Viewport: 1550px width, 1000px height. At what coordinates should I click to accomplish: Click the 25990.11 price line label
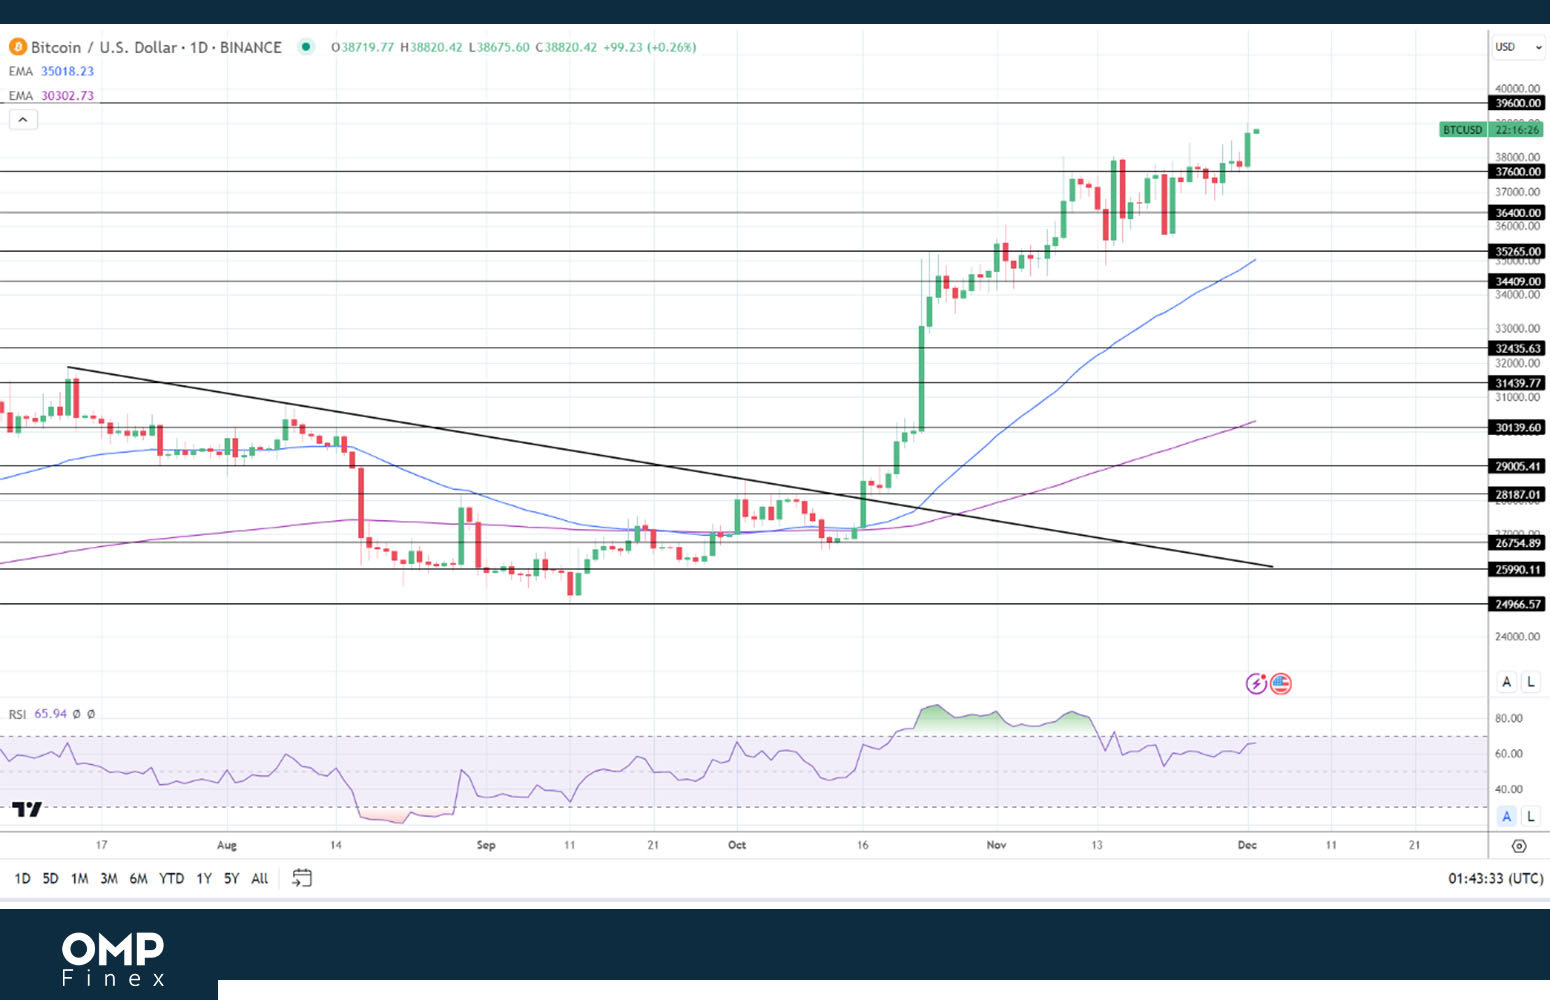tap(1518, 570)
